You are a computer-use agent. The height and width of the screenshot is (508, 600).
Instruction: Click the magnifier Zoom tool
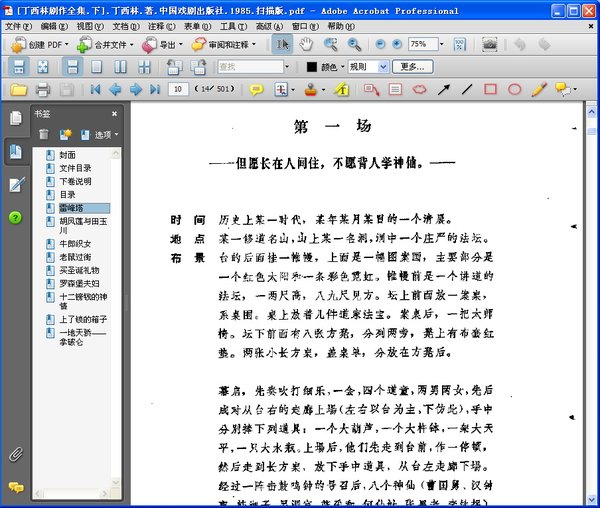click(354, 45)
